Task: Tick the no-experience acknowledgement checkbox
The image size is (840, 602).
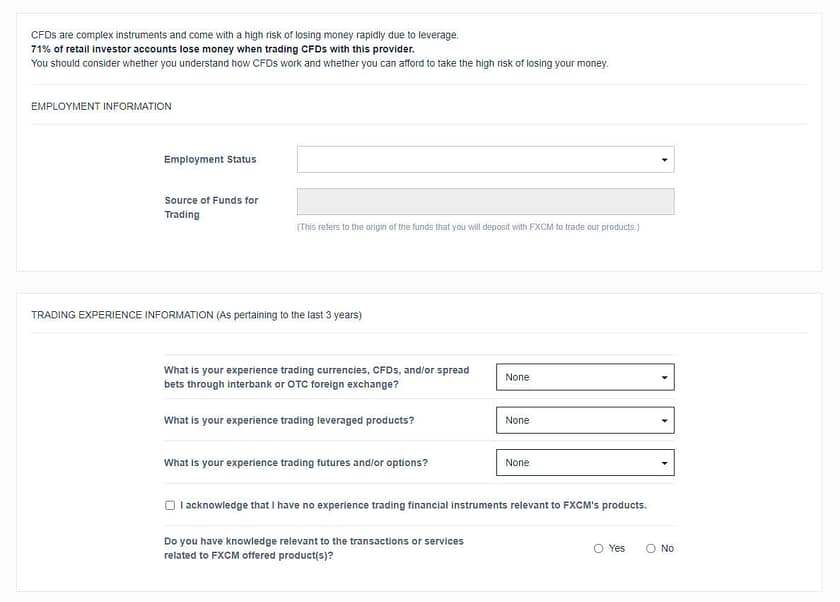Action: 170,505
